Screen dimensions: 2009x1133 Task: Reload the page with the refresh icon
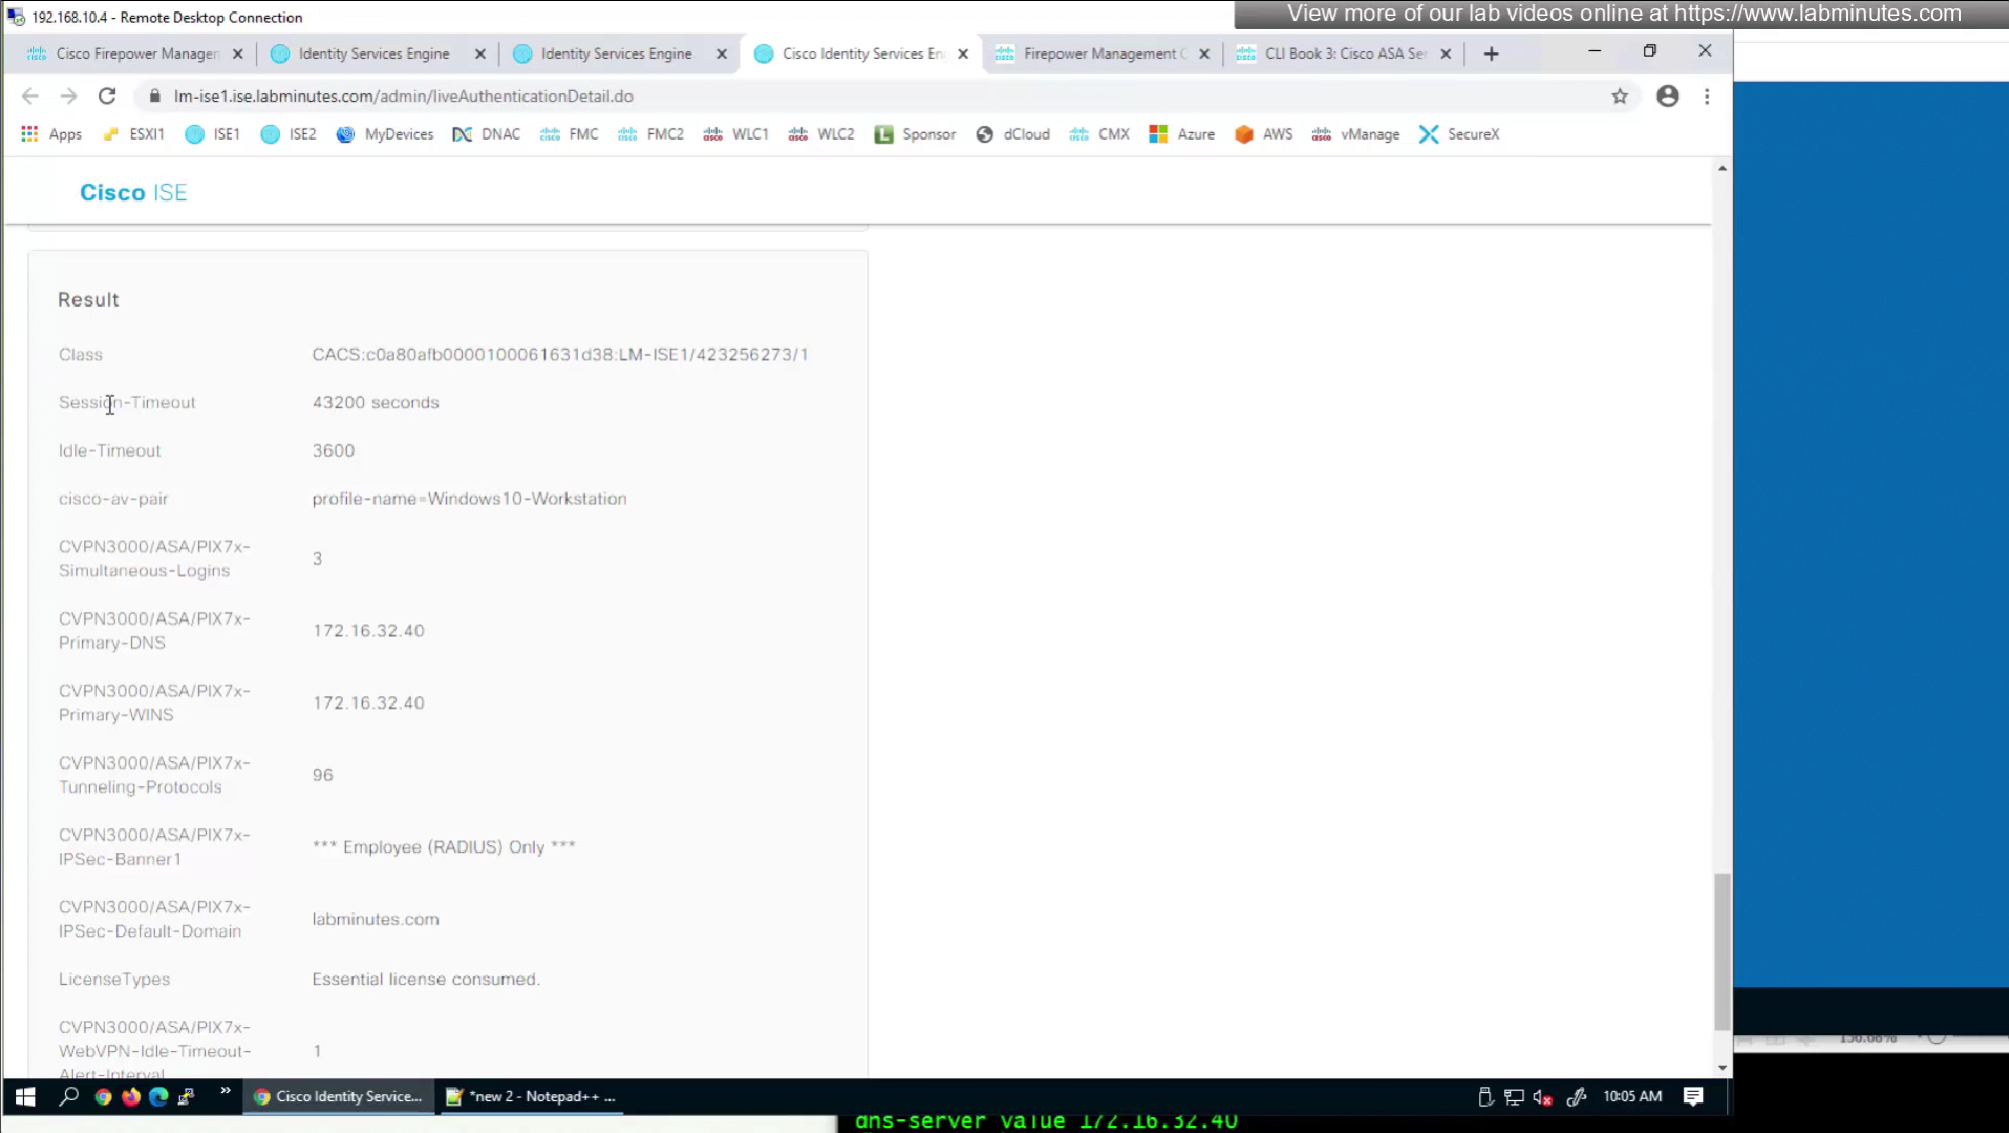click(x=107, y=96)
